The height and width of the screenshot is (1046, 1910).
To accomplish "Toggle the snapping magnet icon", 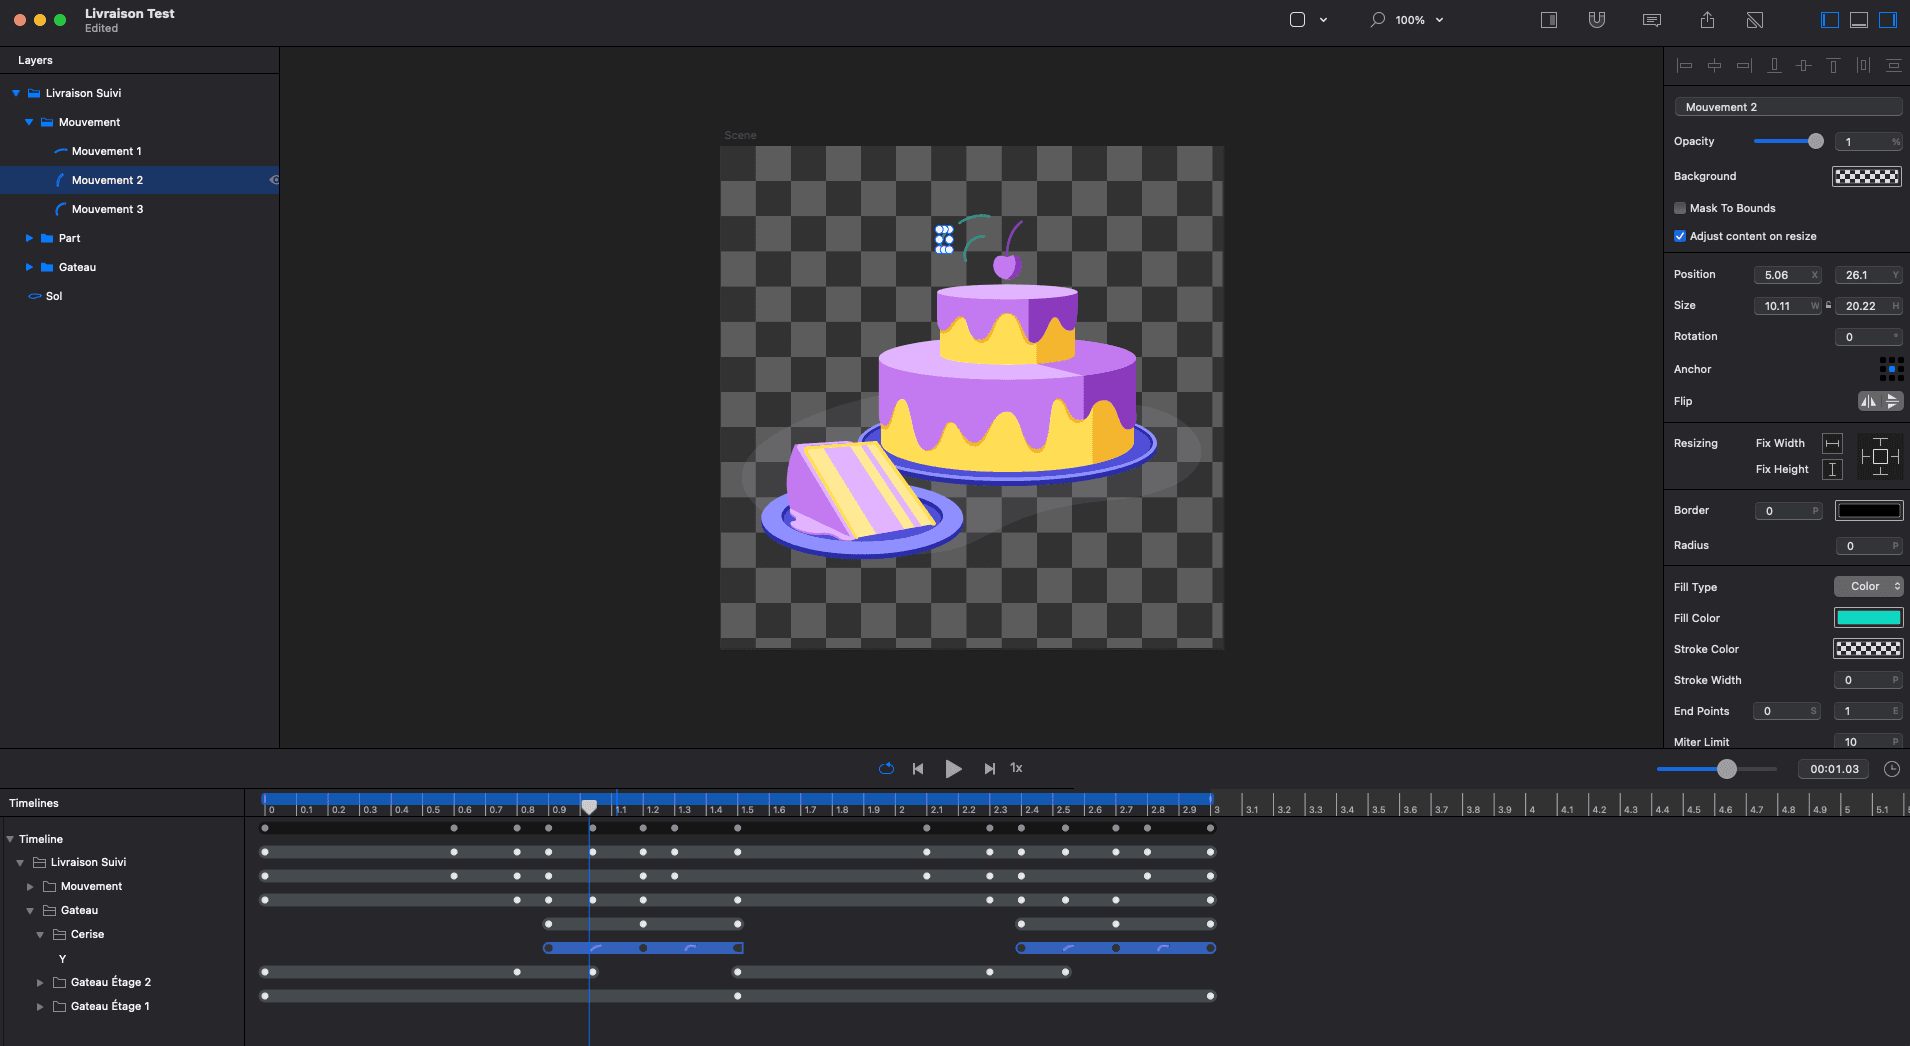I will [x=1597, y=20].
